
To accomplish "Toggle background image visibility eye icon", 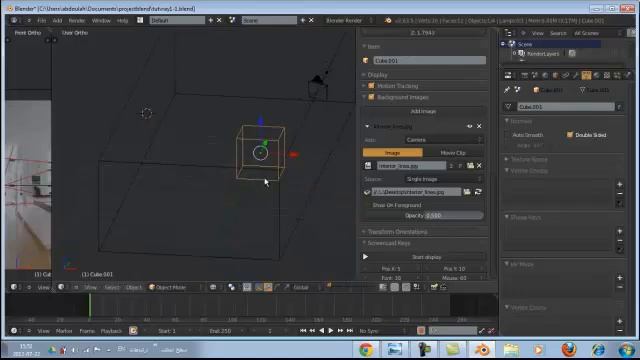I will (469, 127).
